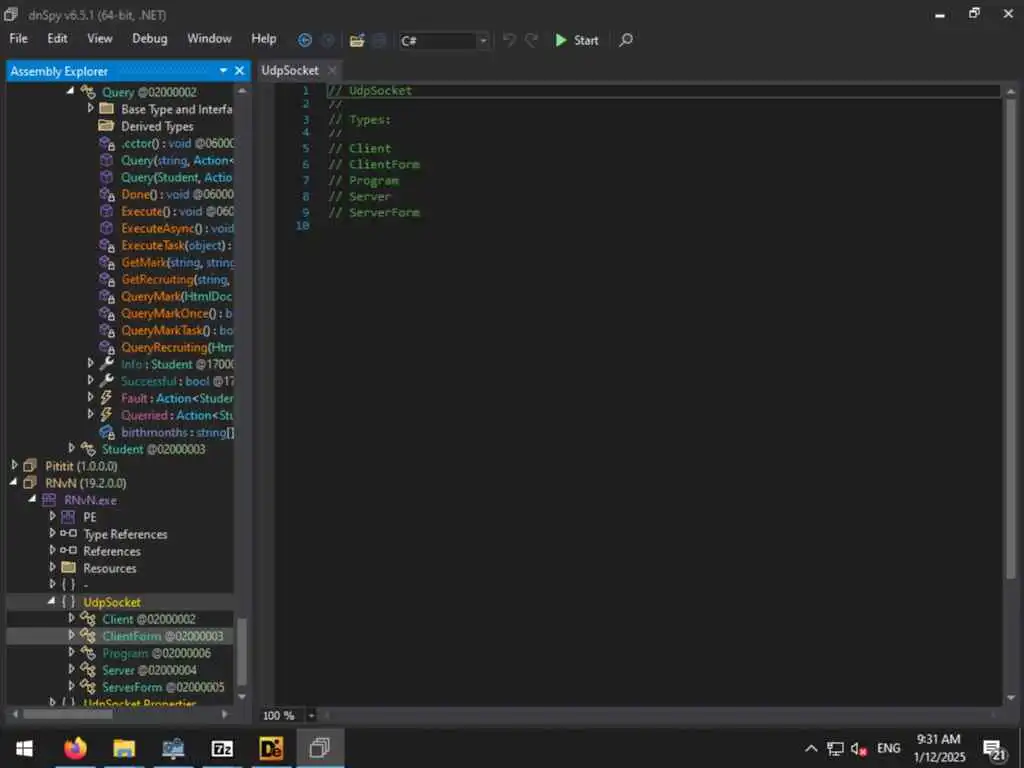This screenshot has width=1024, height=768.
Task: Open the View menu
Action: click(100, 39)
